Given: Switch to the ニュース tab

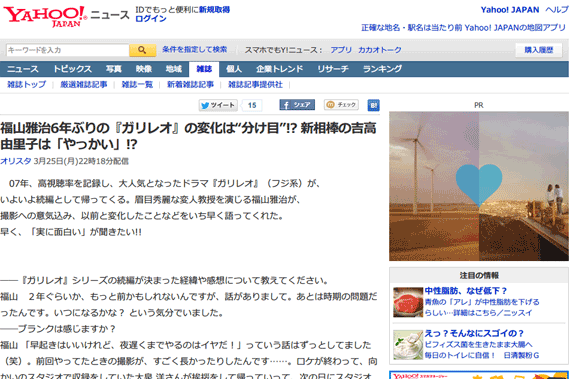Looking at the screenshot, I should click(x=23, y=69).
